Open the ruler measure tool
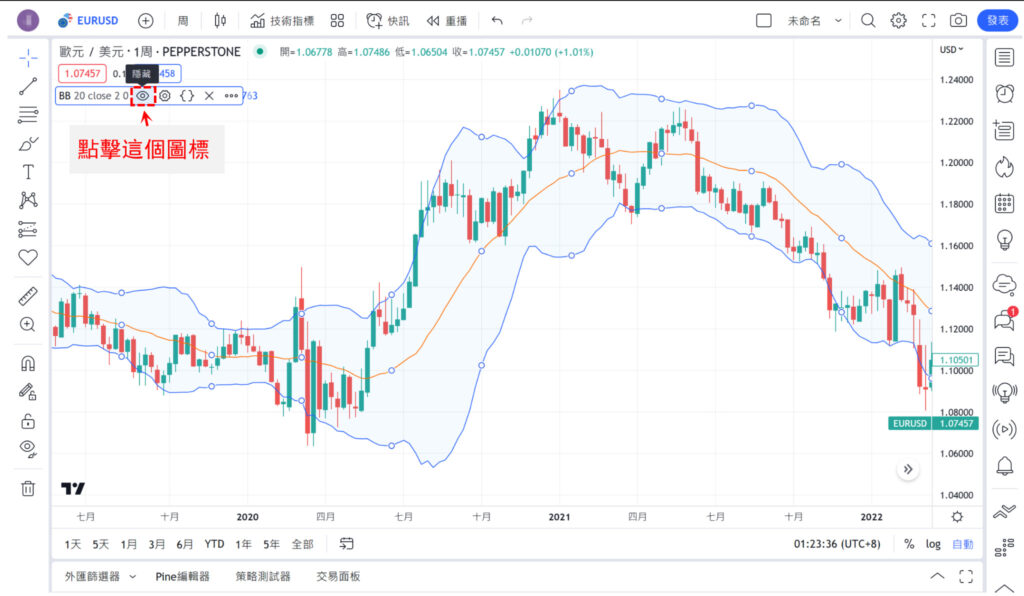This screenshot has height=596, width=1024. click(x=28, y=297)
